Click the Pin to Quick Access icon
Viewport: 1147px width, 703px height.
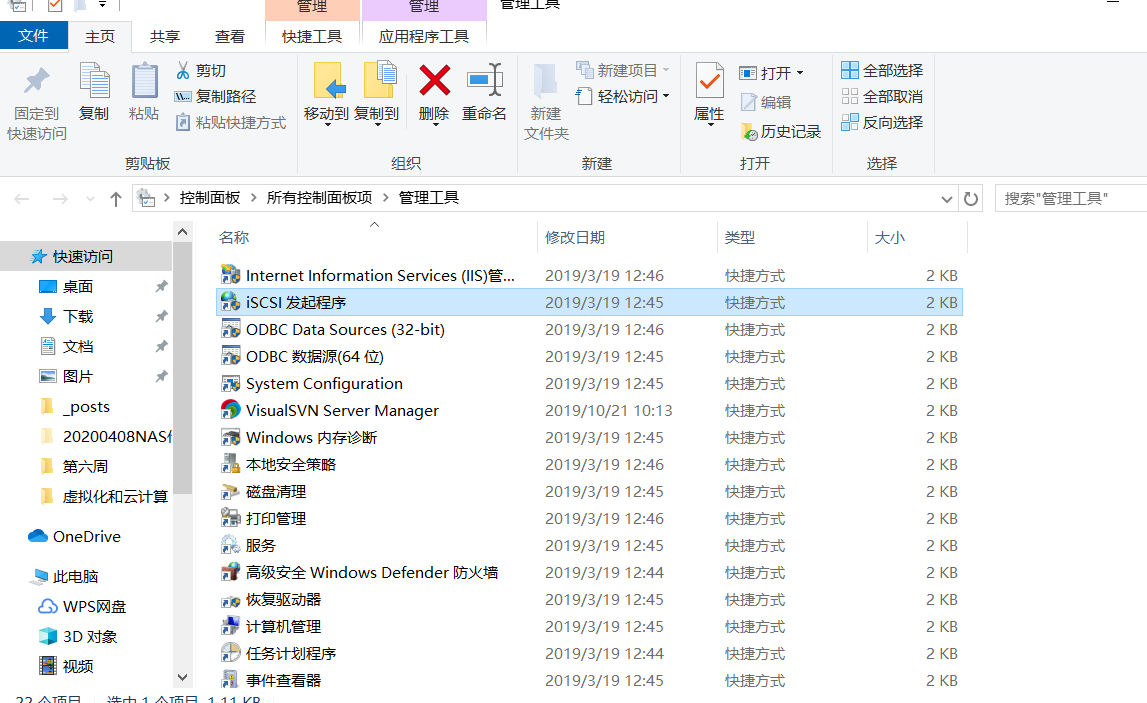[x=37, y=81]
